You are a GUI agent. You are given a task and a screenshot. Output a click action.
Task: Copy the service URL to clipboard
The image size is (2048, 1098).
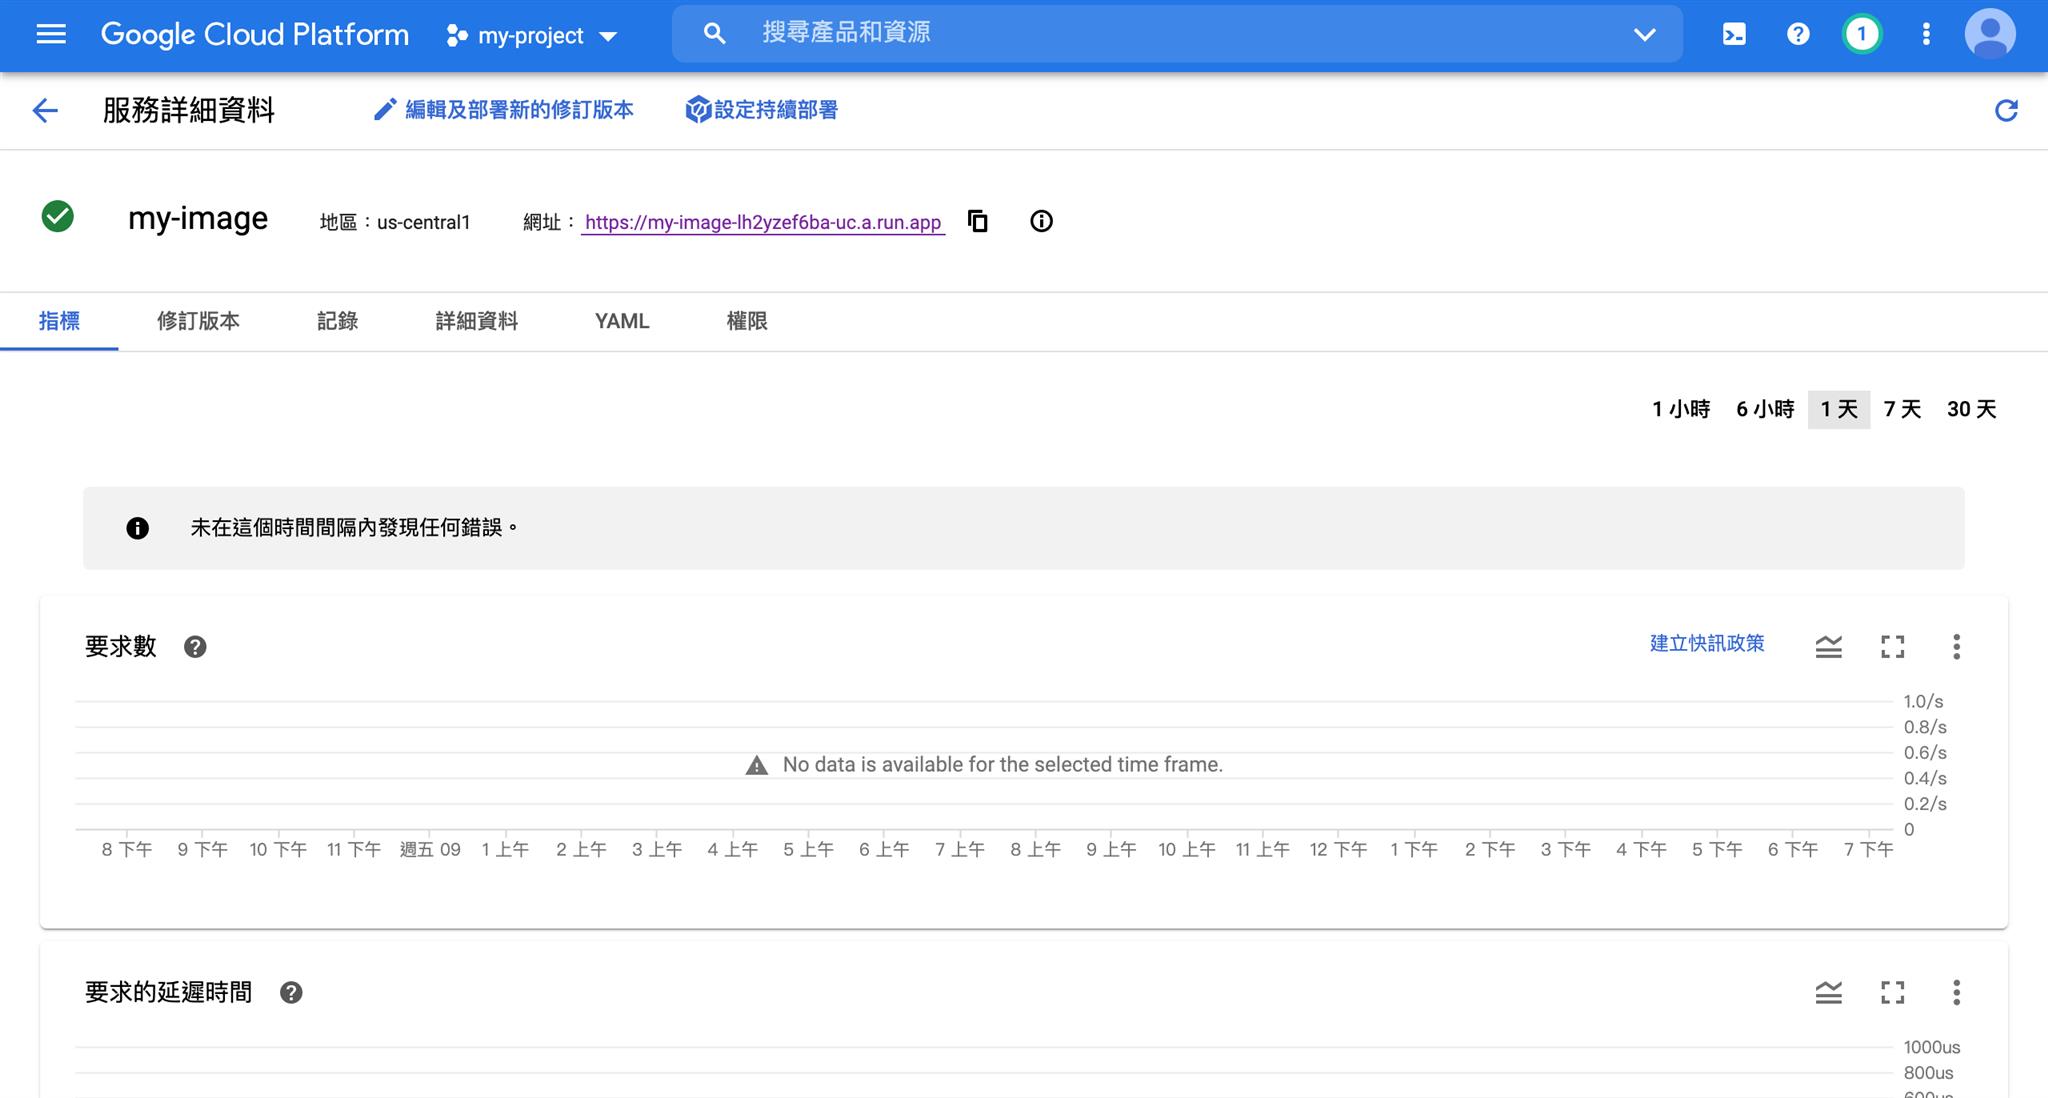[977, 221]
